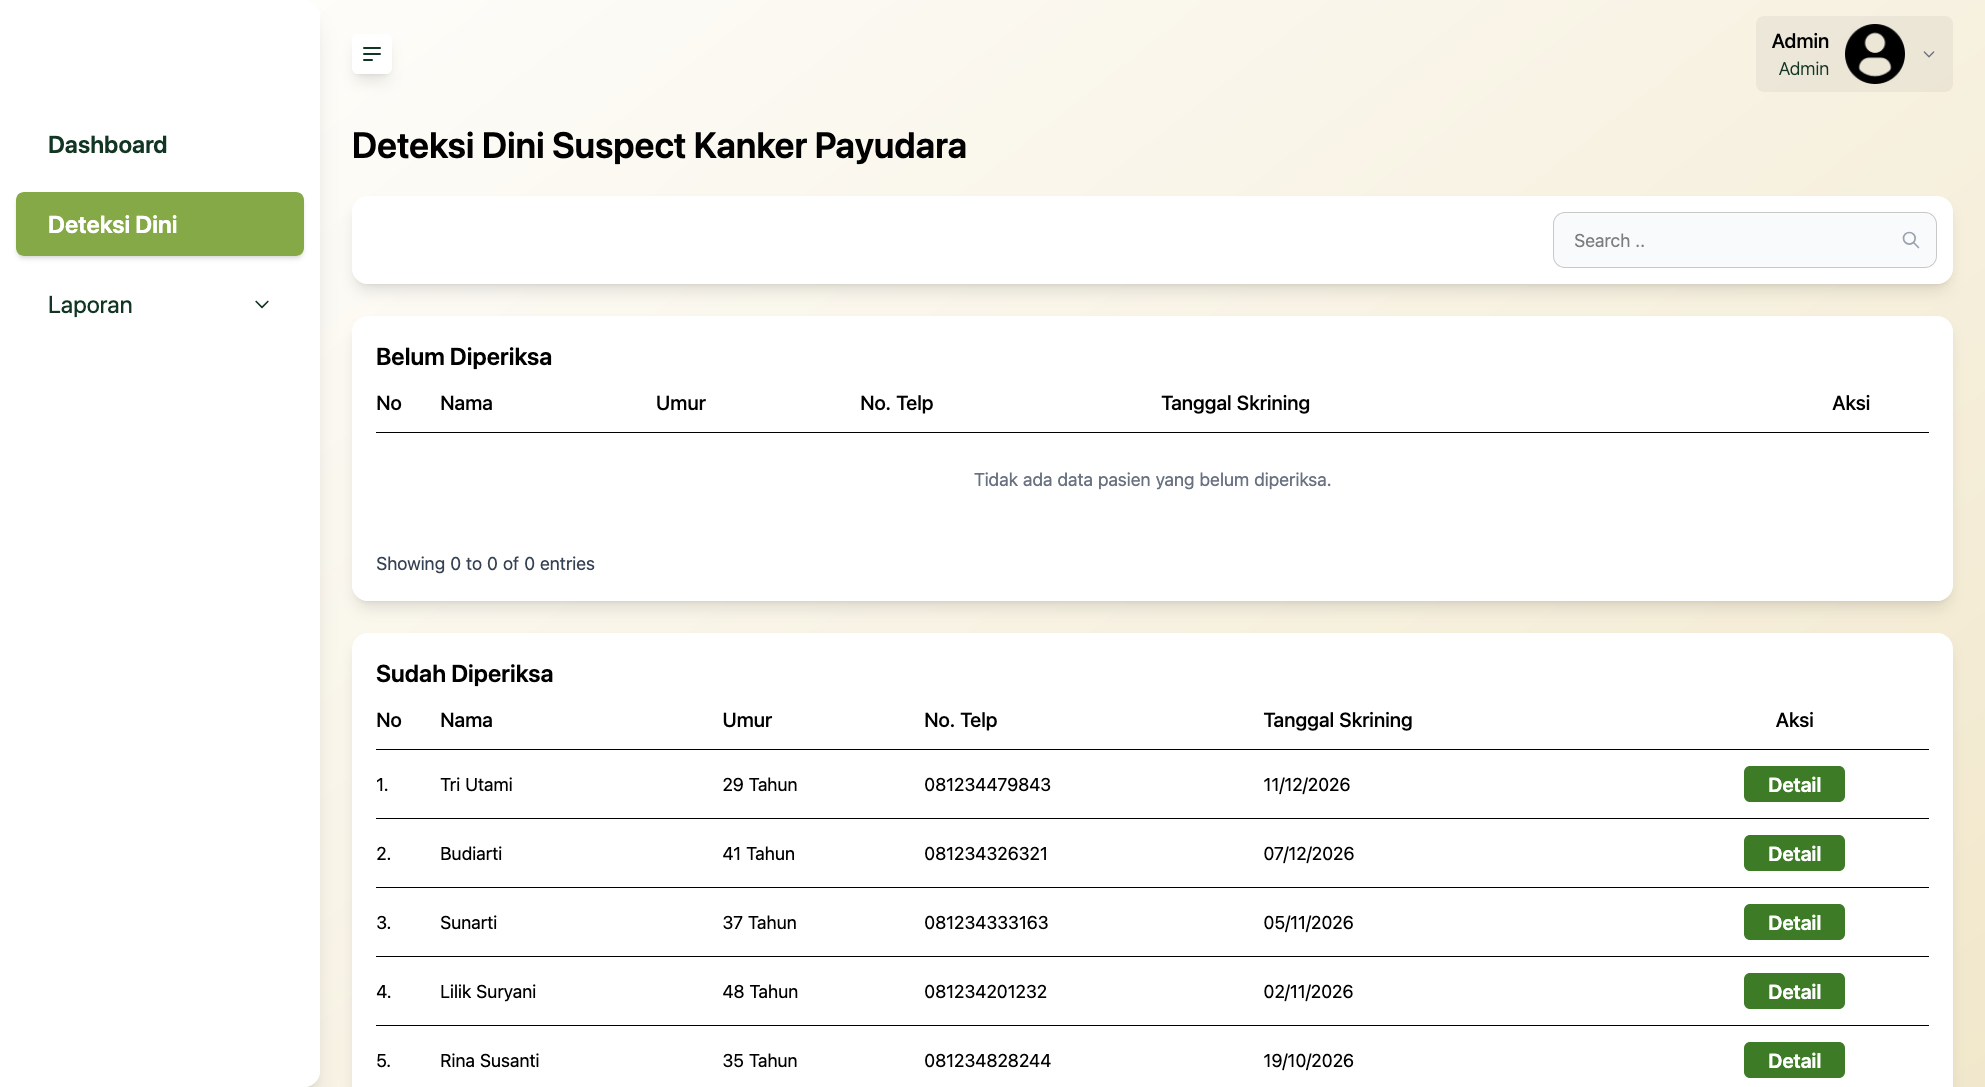Click 'Tidak ada data pasien' empty message
1985x1087 pixels.
click(1152, 480)
